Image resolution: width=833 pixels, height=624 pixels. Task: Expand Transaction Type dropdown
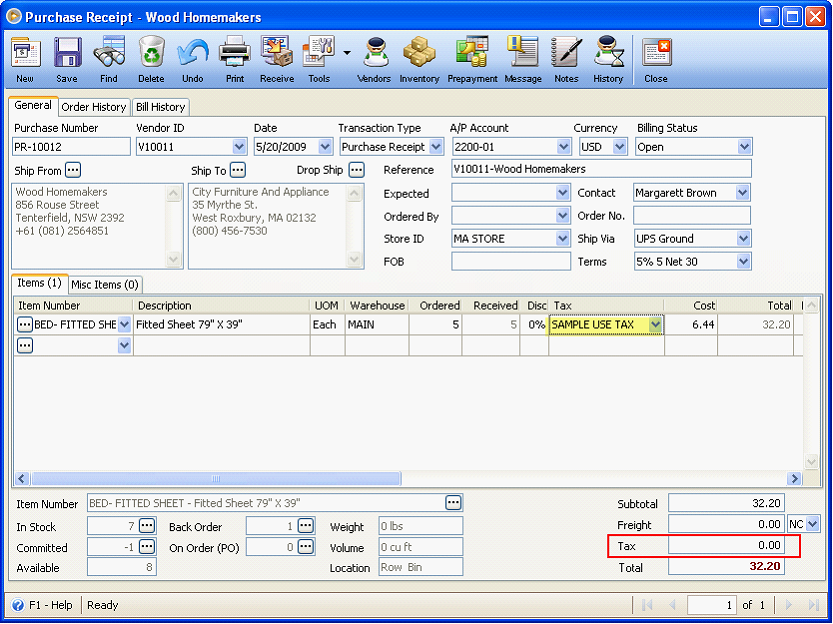click(x=436, y=147)
